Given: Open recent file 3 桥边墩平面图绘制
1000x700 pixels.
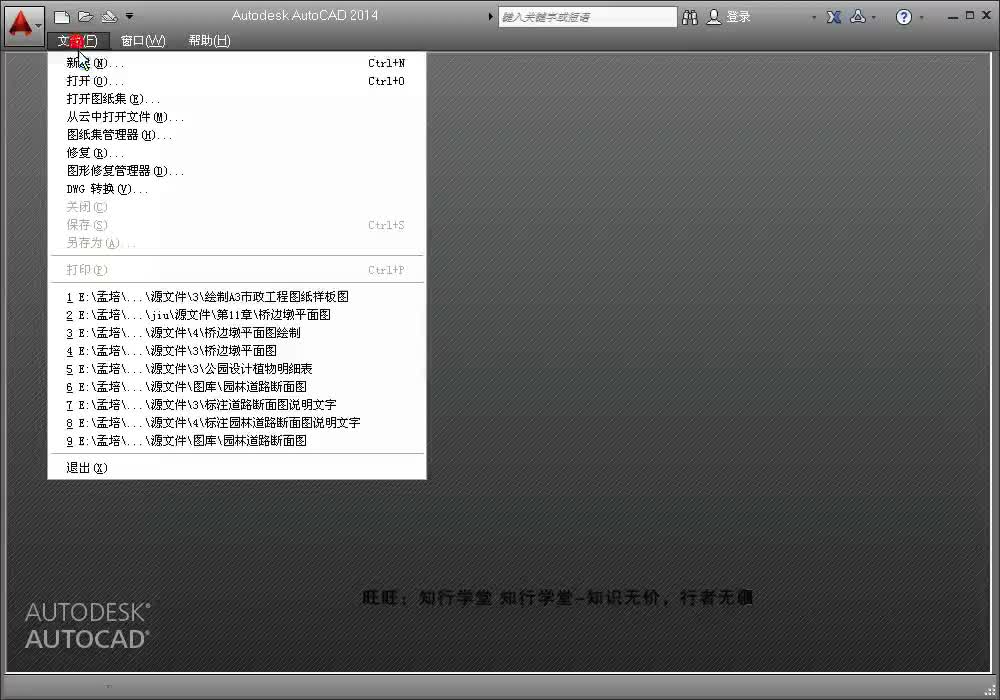Looking at the screenshot, I should [x=237, y=333].
